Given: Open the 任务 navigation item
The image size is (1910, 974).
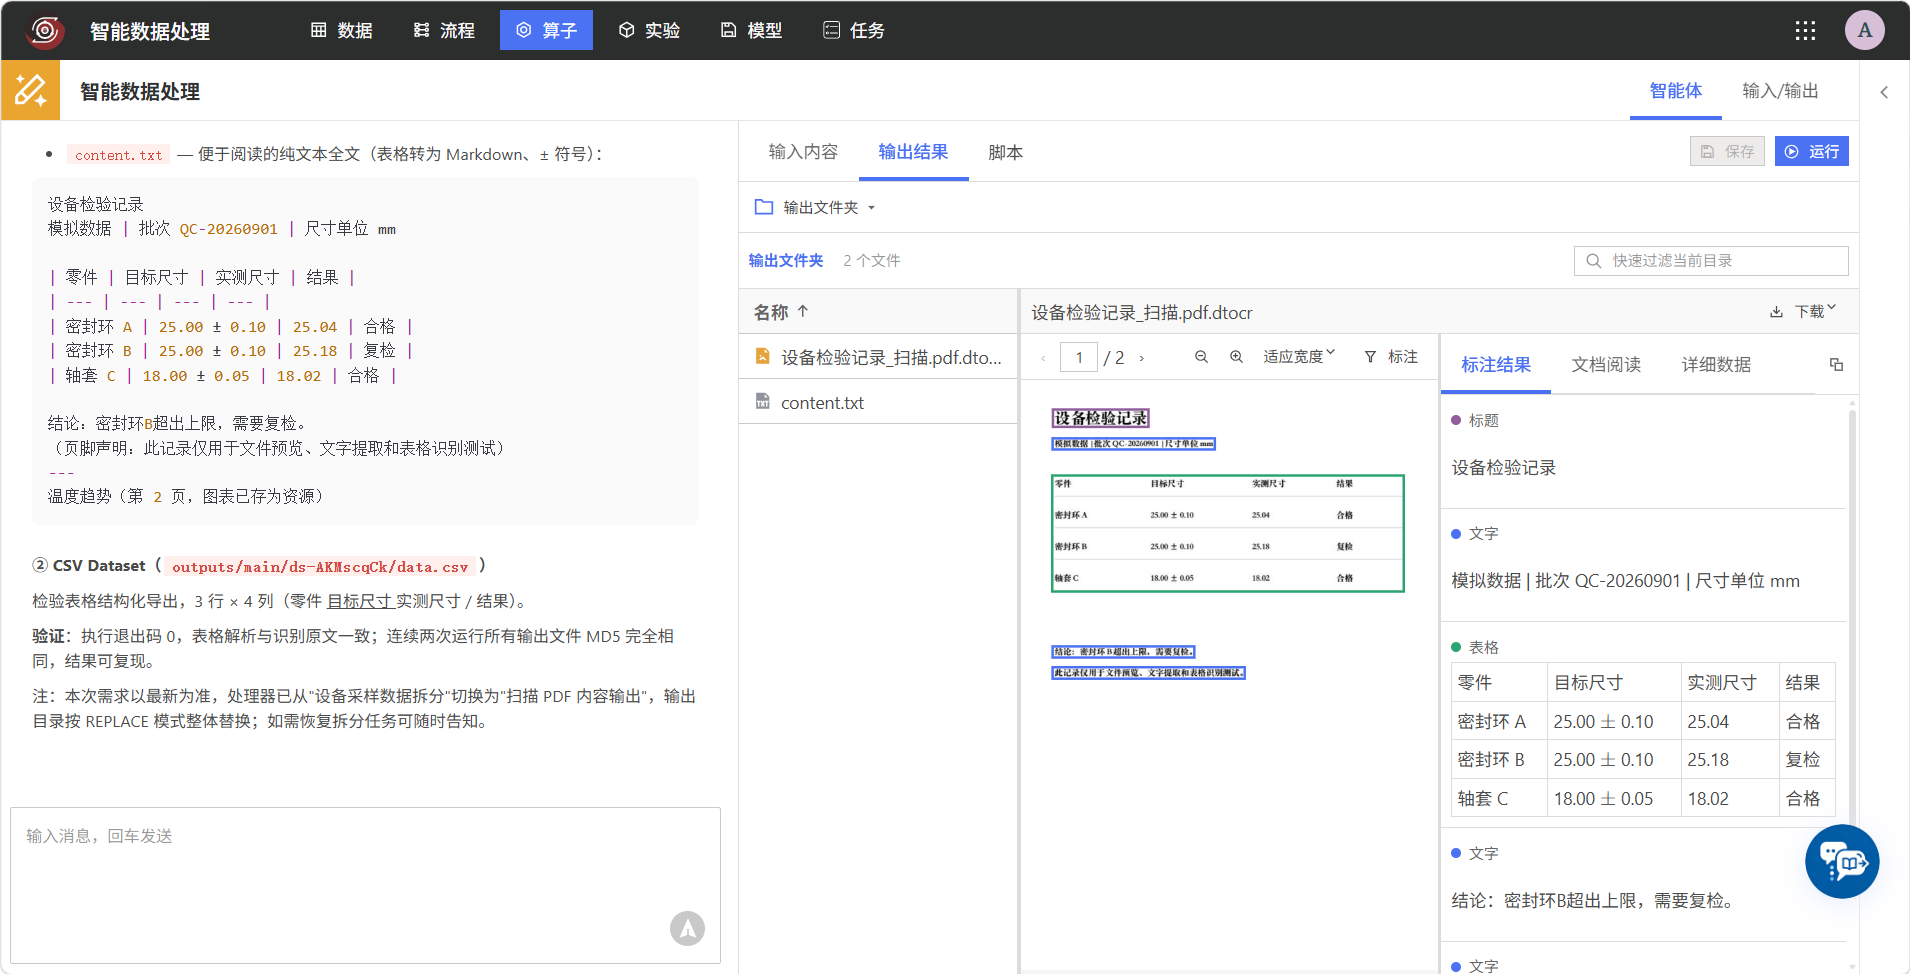Looking at the screenshot, I should coord(854,30).
